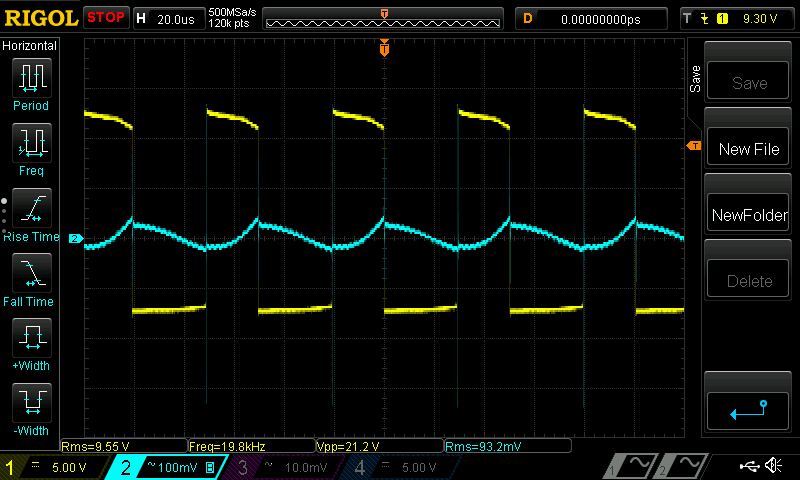Click the falling edge trigger icon
Screen dimensions: 800x480
[705, 19]
